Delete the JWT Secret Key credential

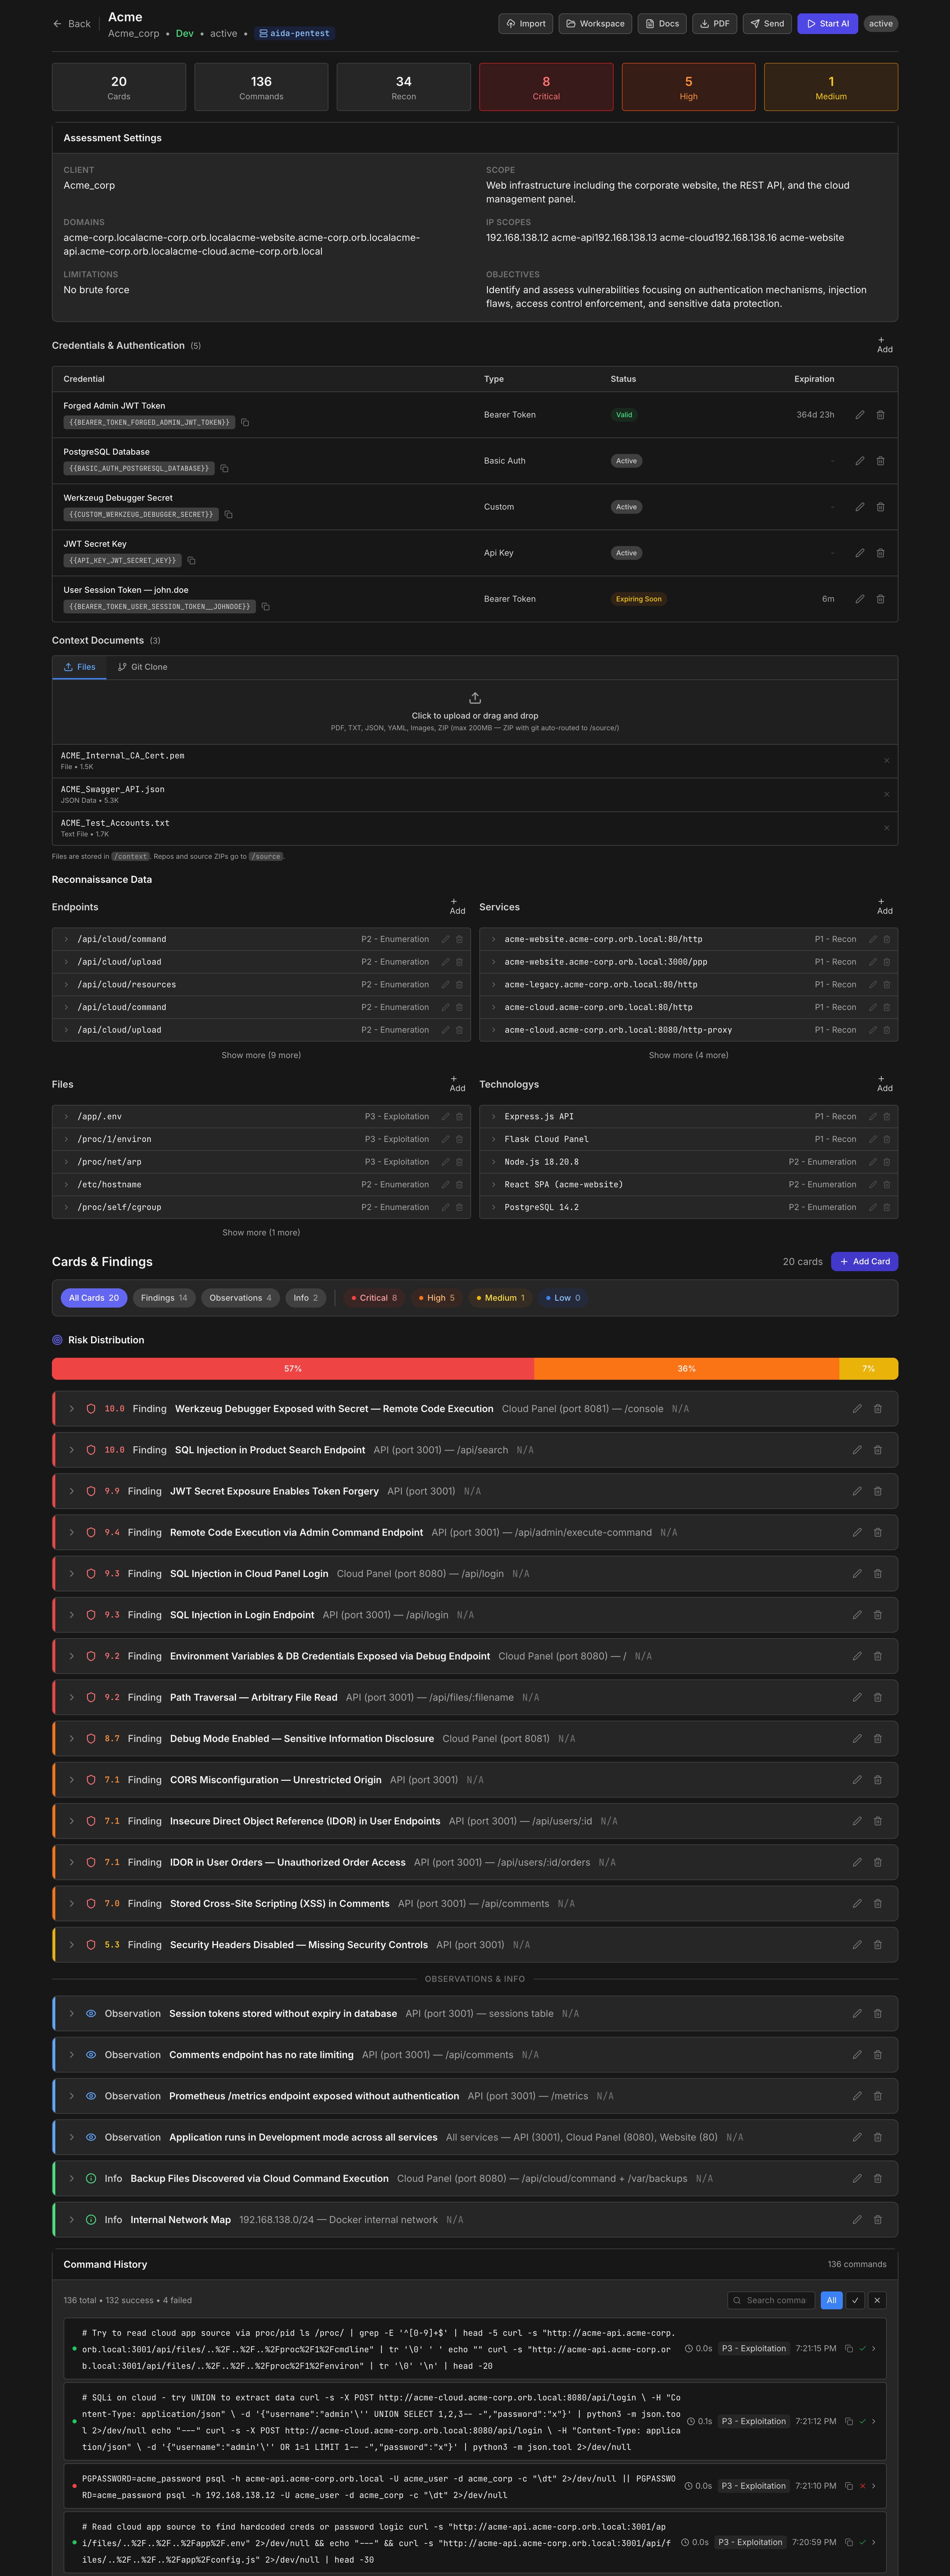880,553
